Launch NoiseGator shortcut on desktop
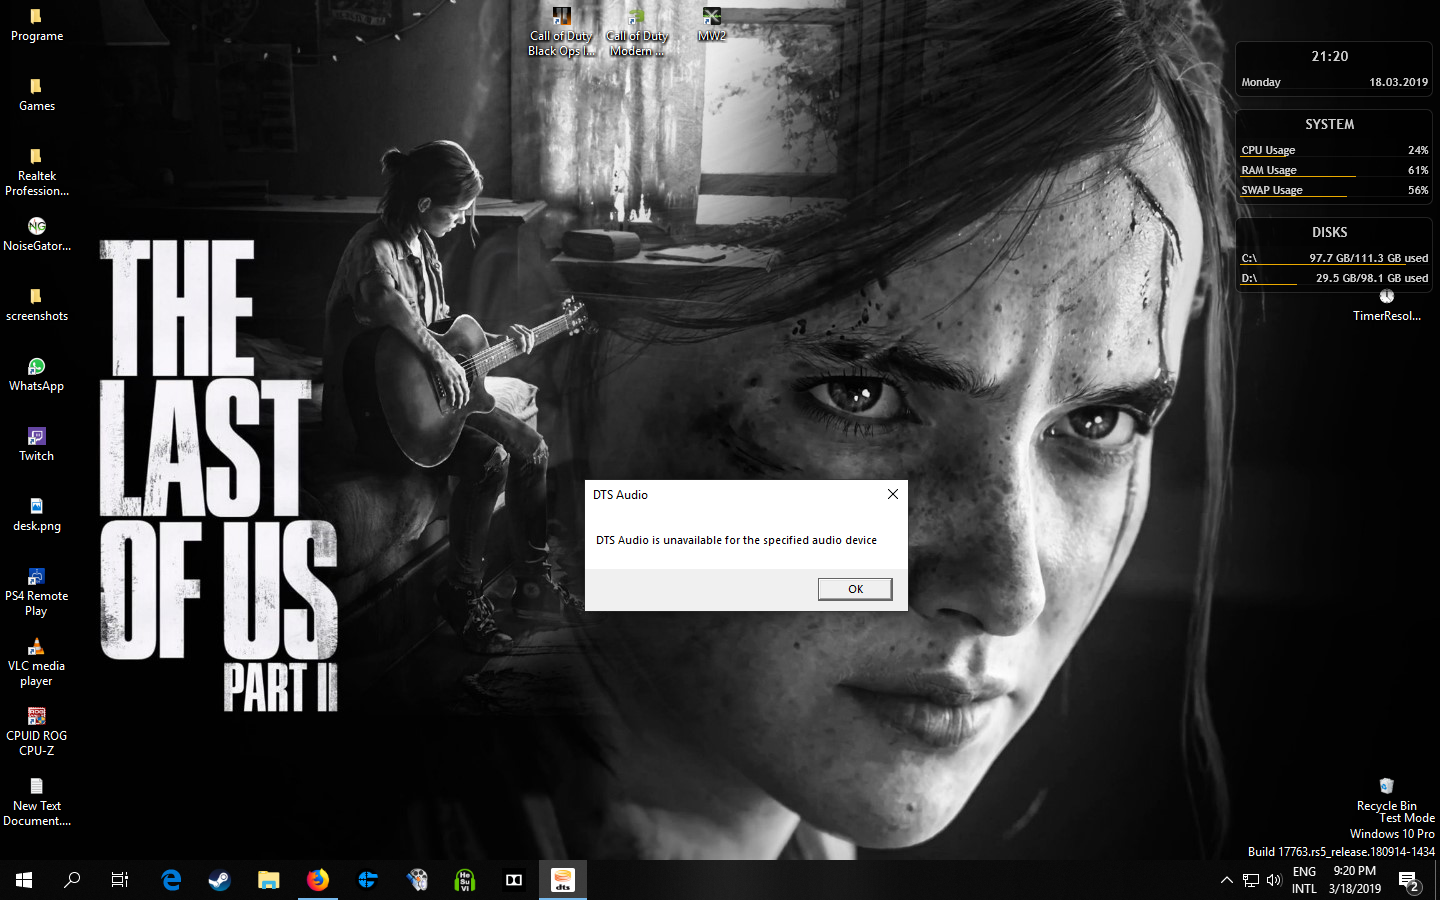1440x900 pixels. pos(37,235)
